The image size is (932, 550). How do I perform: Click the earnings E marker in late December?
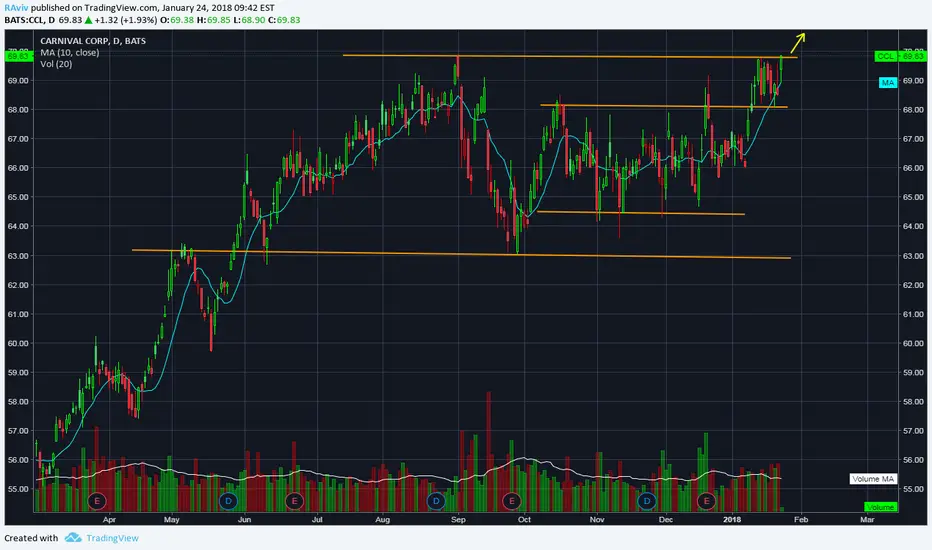pos(706,501)
